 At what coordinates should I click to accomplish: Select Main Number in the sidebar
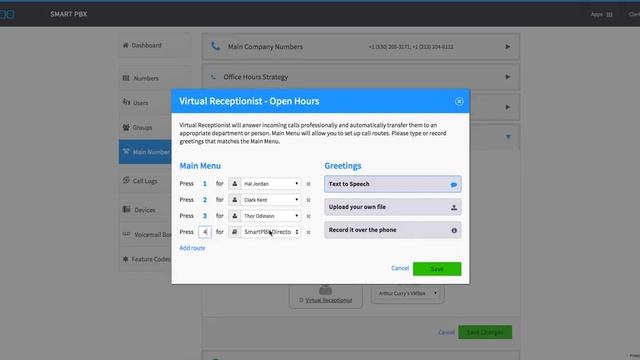click(x=145, y=152)
